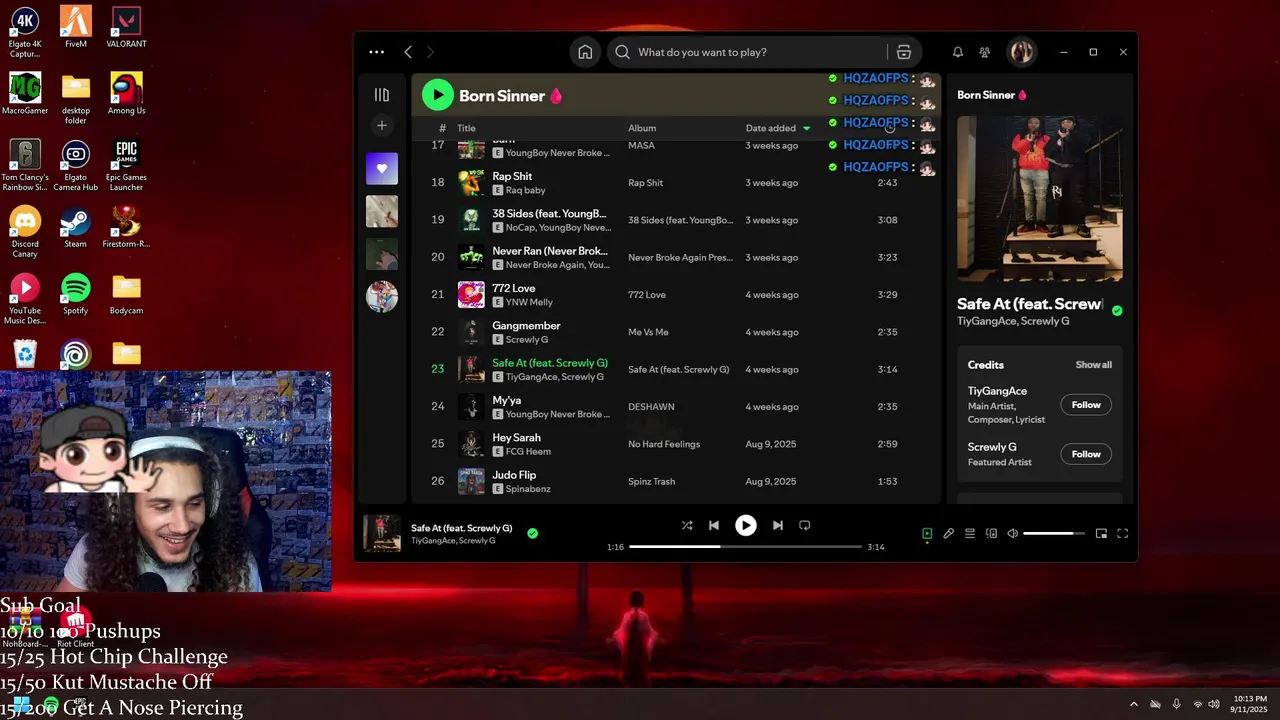Open the VALORANT desktop shortcut
Viewport: 1280px width, 720px height.
coord(126,27)
